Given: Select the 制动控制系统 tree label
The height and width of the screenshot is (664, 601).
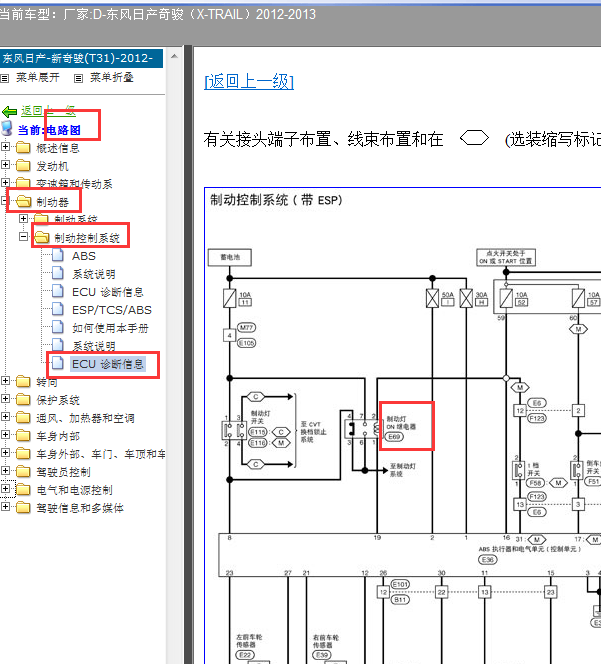Looking at the screenshot, I should (x=87, y=238).
